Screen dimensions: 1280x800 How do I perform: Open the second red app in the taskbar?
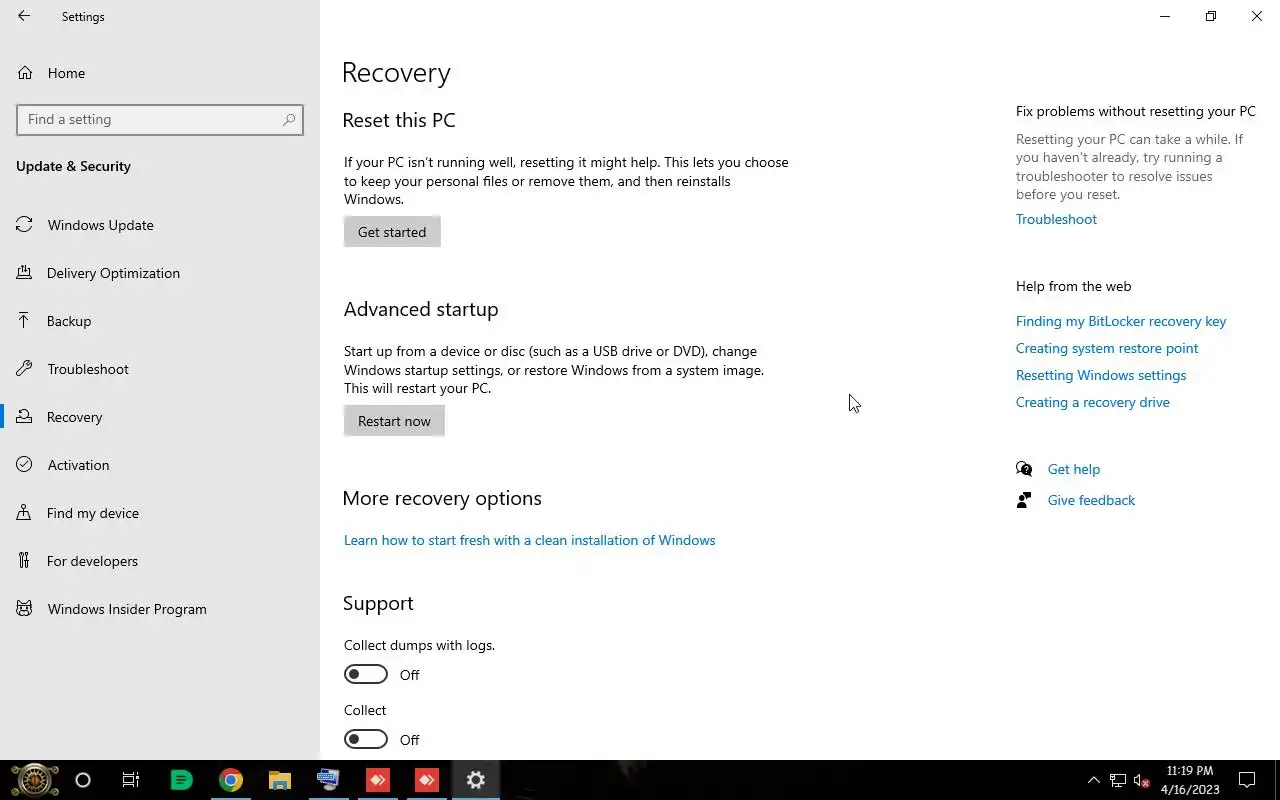click(x=427, y=780)
